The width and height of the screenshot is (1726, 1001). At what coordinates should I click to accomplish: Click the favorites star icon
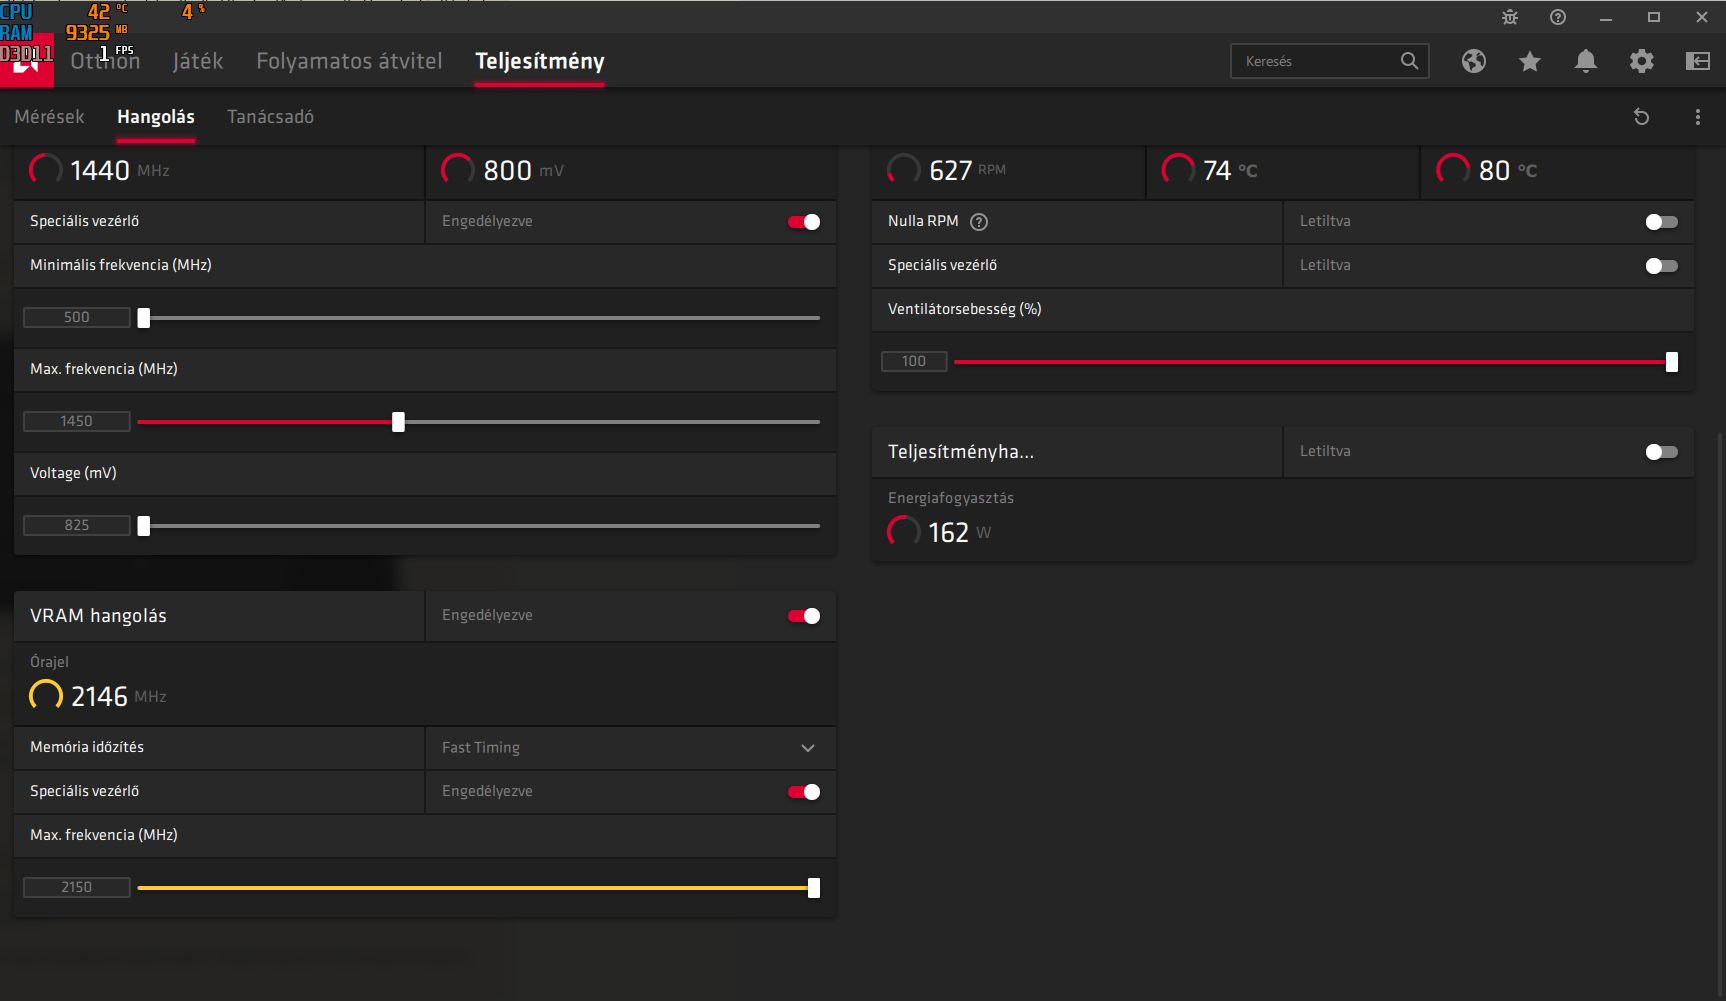coord(1529,61)
